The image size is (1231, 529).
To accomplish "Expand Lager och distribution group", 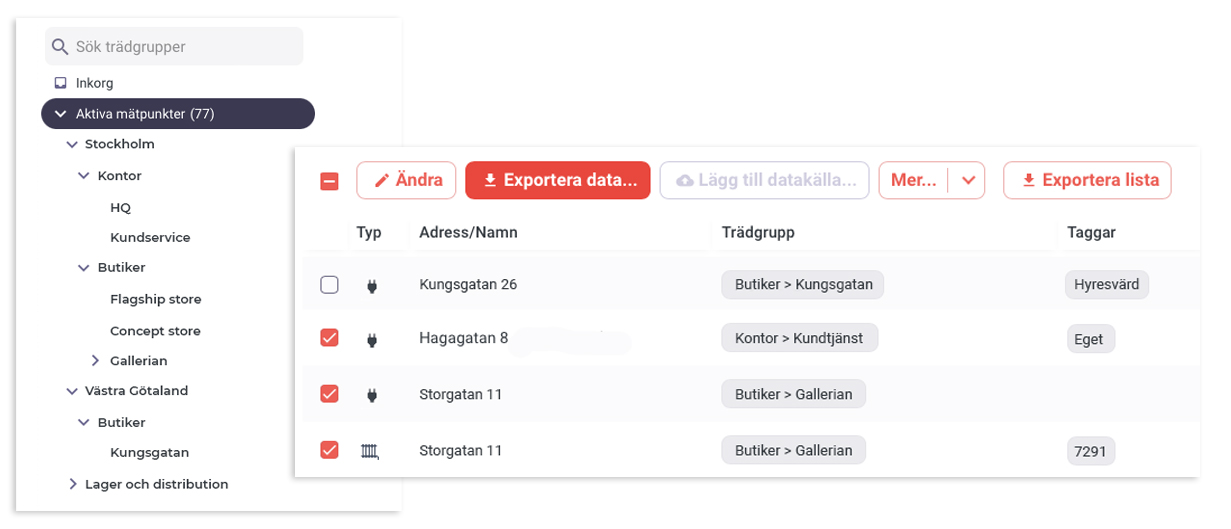I will (72, 484).
